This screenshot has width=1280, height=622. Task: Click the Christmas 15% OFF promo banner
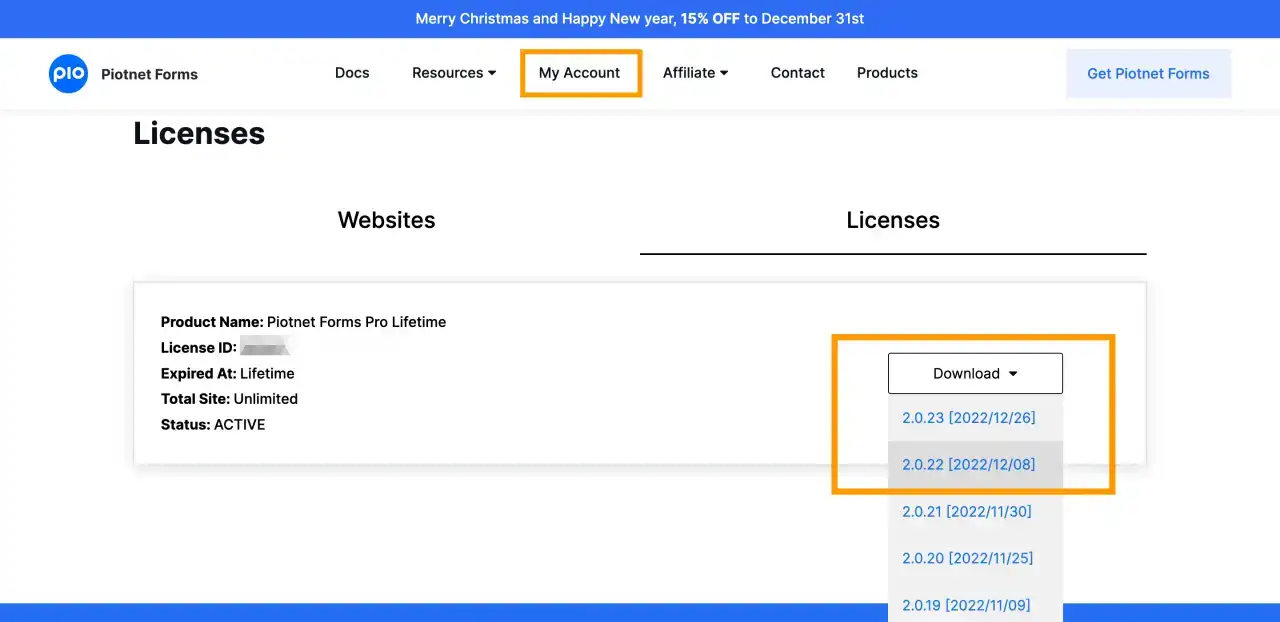click(640, 19)
